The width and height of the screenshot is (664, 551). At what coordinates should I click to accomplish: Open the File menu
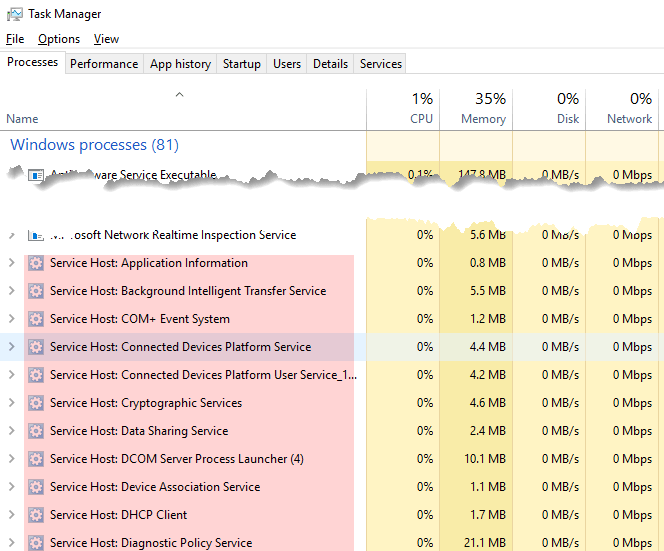point(15,39)
